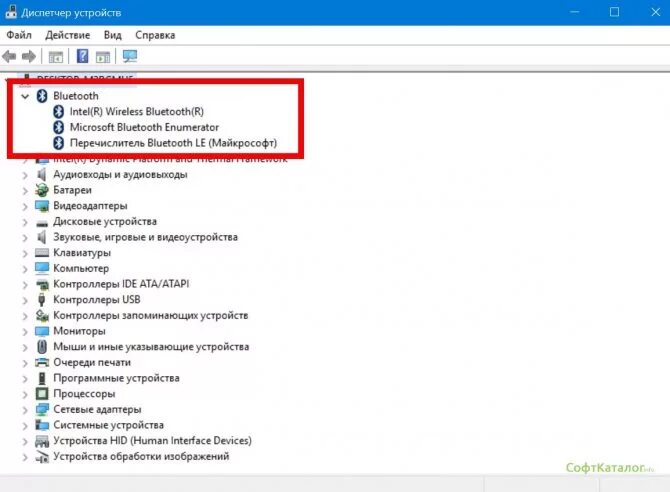
Task: Expand Аудиовходы и аудиовыходы chevron
Action: pyautogui.click(x=25, y=175)
